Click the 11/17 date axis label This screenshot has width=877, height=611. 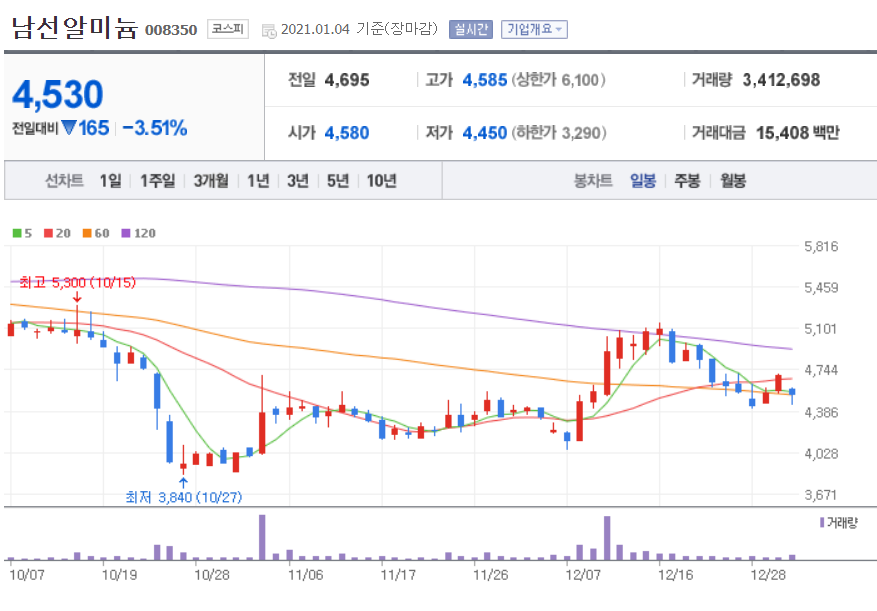pyautogui.click(x=398, y=575)
